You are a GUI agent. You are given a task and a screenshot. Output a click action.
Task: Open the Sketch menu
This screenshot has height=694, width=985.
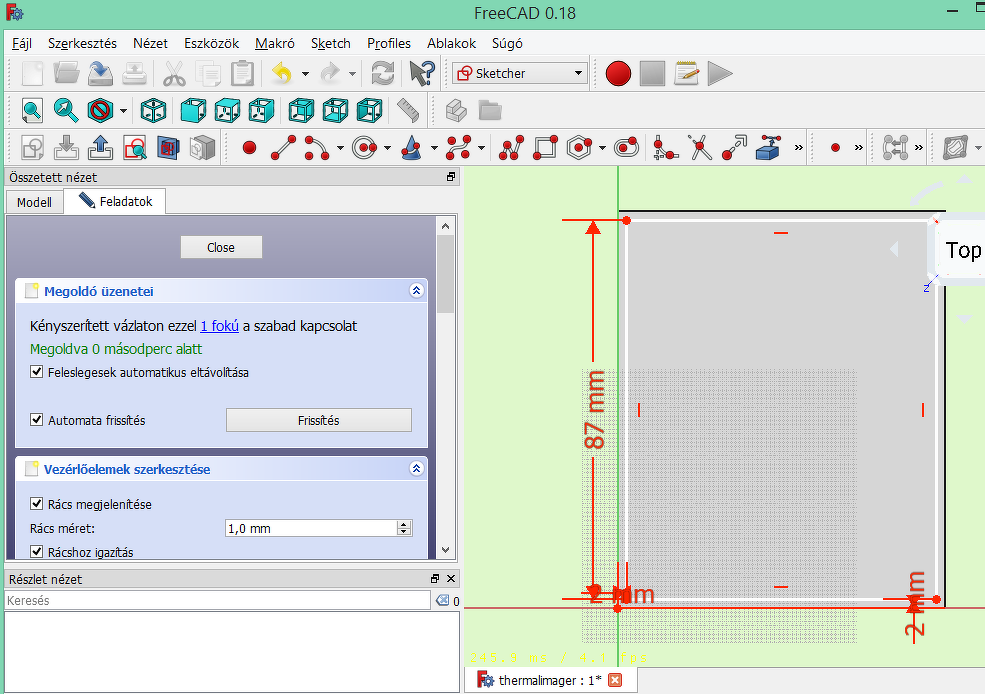point(330,43)
